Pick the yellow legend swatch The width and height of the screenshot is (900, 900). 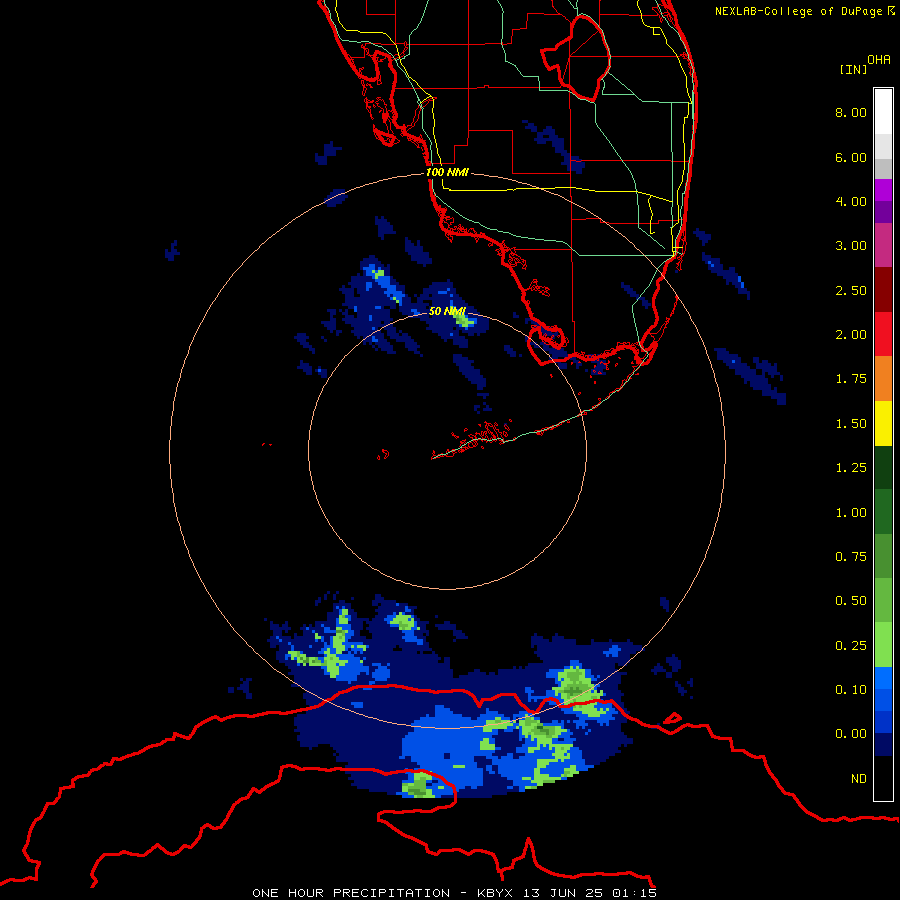point(883,423)
